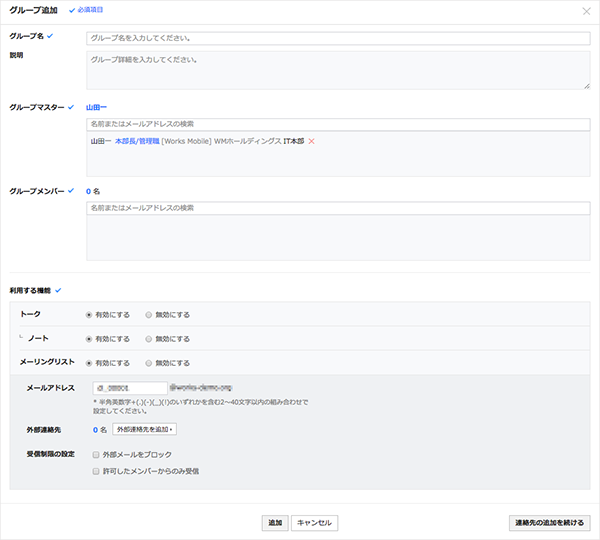Click the メールアドレス input box
This screenshot has height=540, width=600.
[129, 387]
